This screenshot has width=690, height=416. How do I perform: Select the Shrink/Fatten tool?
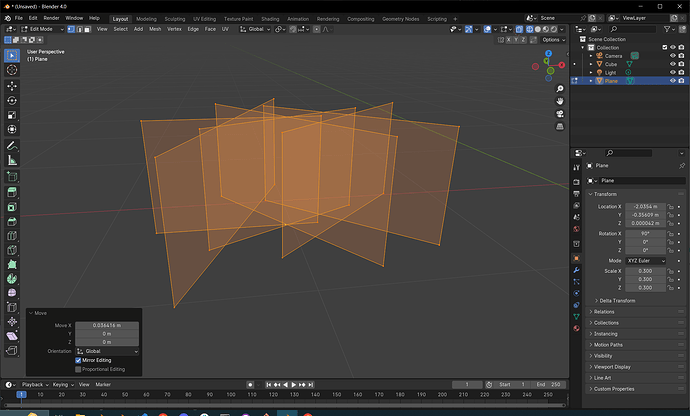[12, 321]
